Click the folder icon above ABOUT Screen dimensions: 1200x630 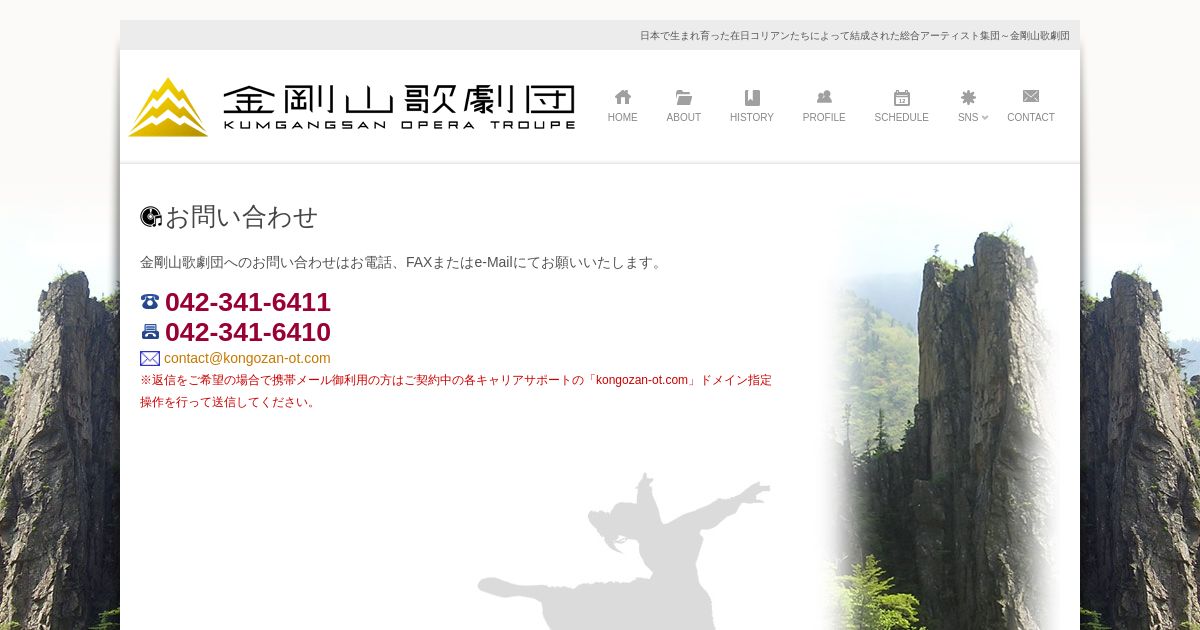[684, 97]
